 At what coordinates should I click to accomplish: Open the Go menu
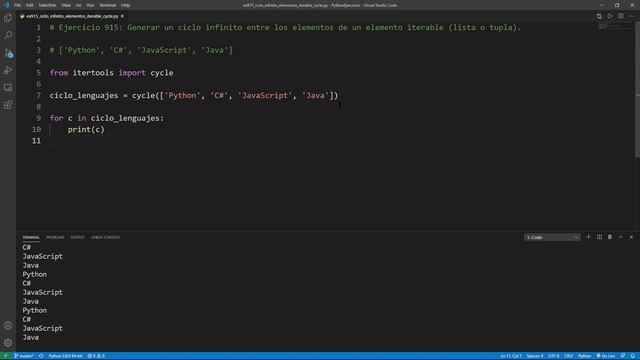click(x=79, y=5)
